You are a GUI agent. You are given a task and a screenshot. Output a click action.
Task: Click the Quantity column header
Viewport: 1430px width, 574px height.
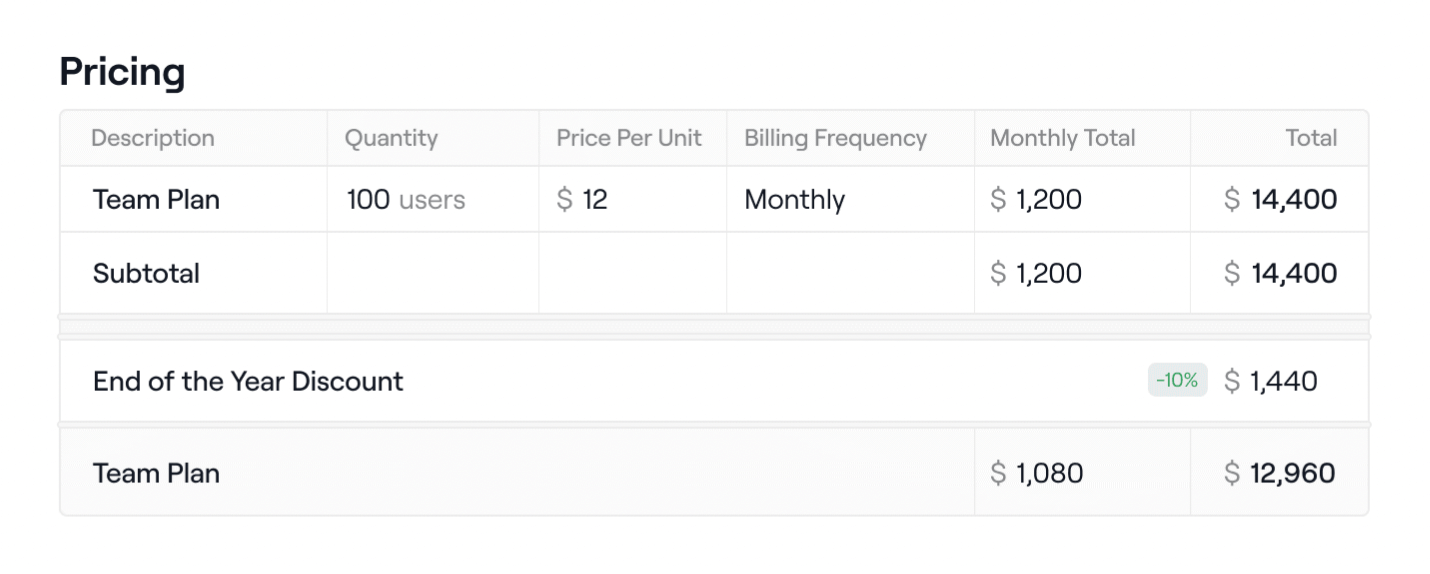[391, 138]
